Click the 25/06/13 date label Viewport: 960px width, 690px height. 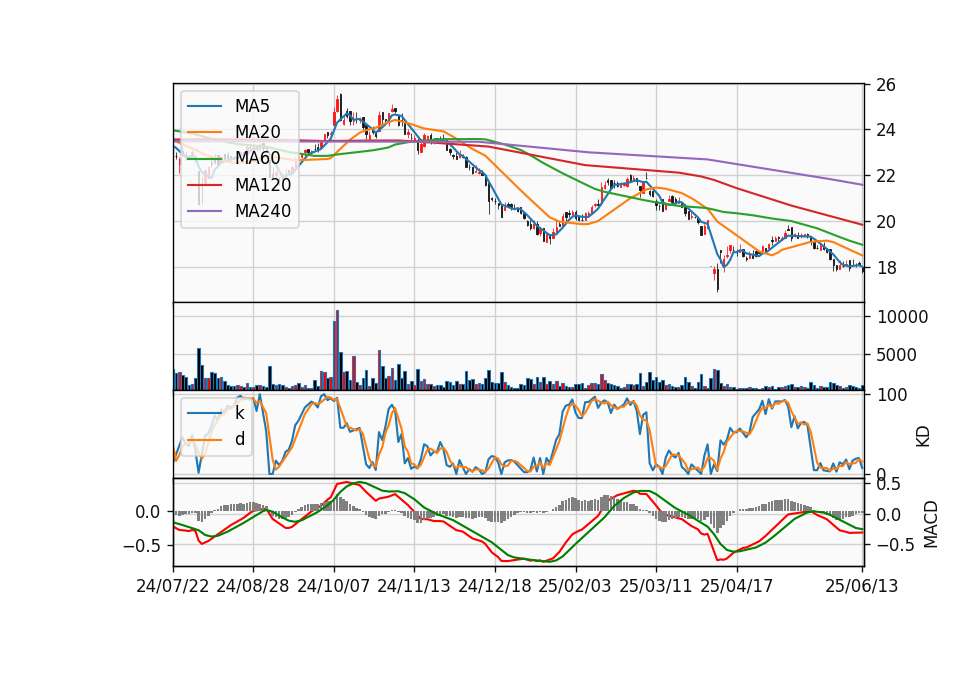point(861,586)
